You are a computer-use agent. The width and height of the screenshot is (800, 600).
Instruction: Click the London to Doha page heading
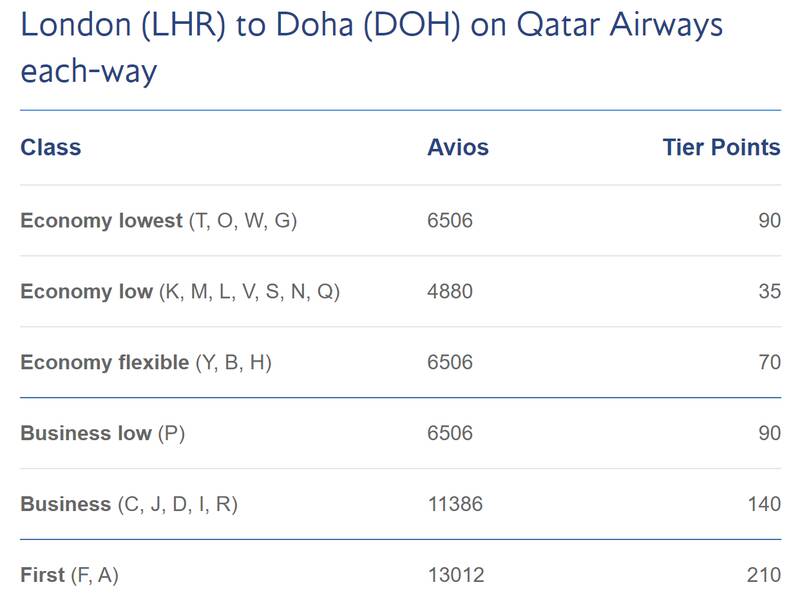pyautogui.click(x=371, y=47)
